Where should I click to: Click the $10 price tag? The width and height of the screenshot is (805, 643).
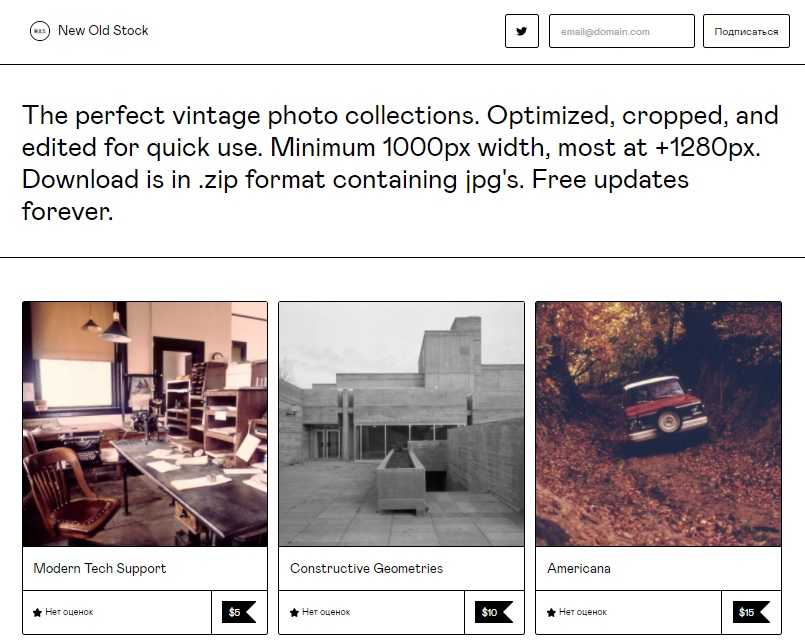click(x=492, y=612)
